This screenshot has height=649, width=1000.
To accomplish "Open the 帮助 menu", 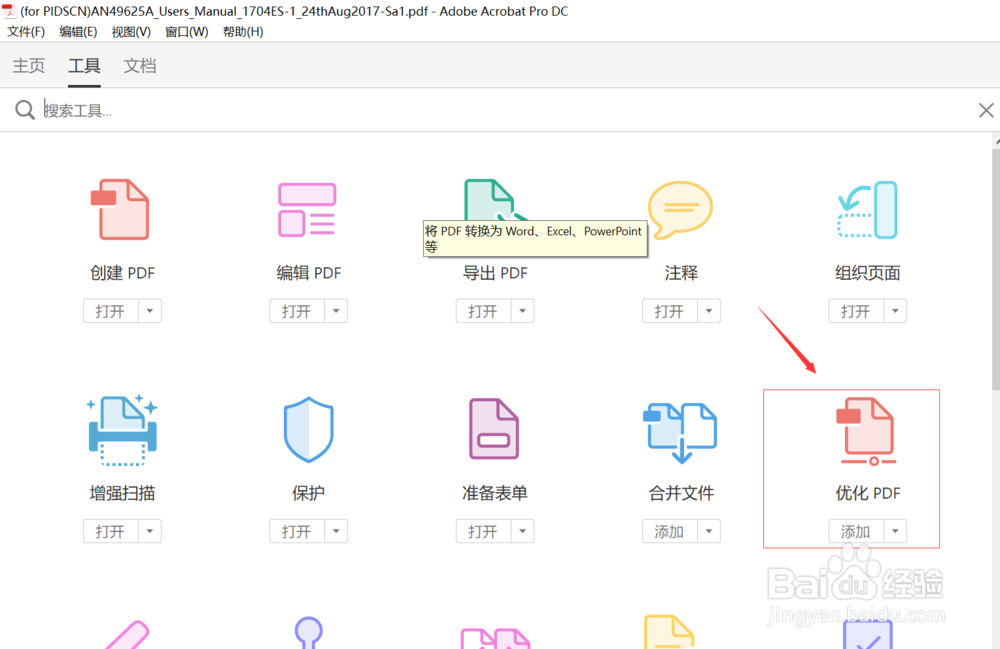I will [242, 31].
